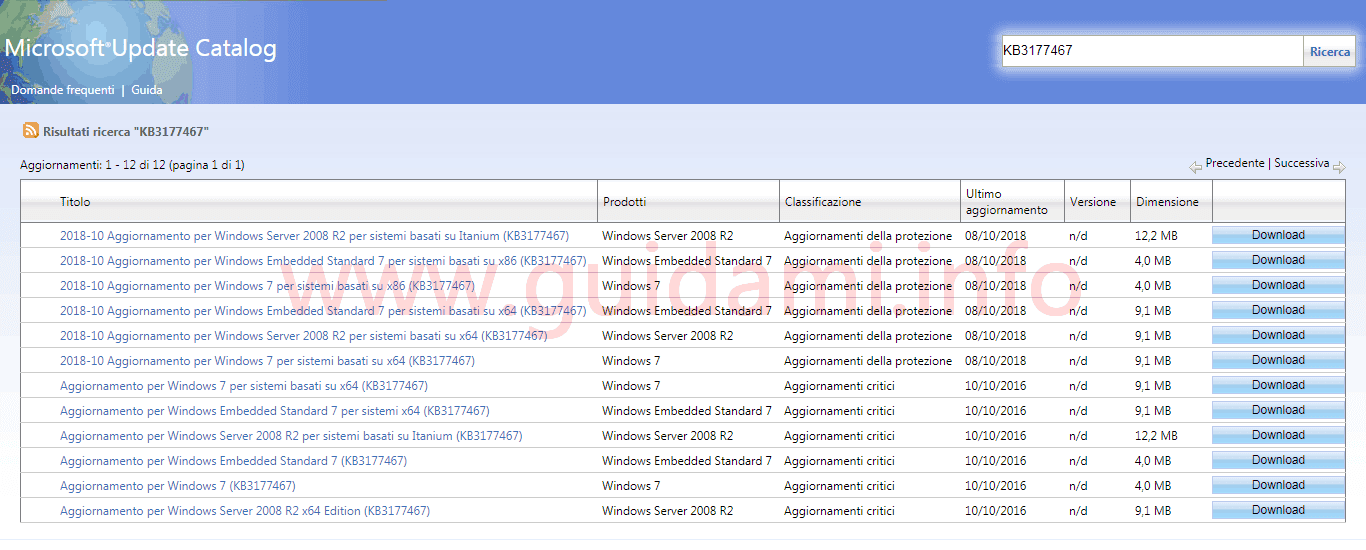Click the Ricerca search button

tap(1329, 51)
